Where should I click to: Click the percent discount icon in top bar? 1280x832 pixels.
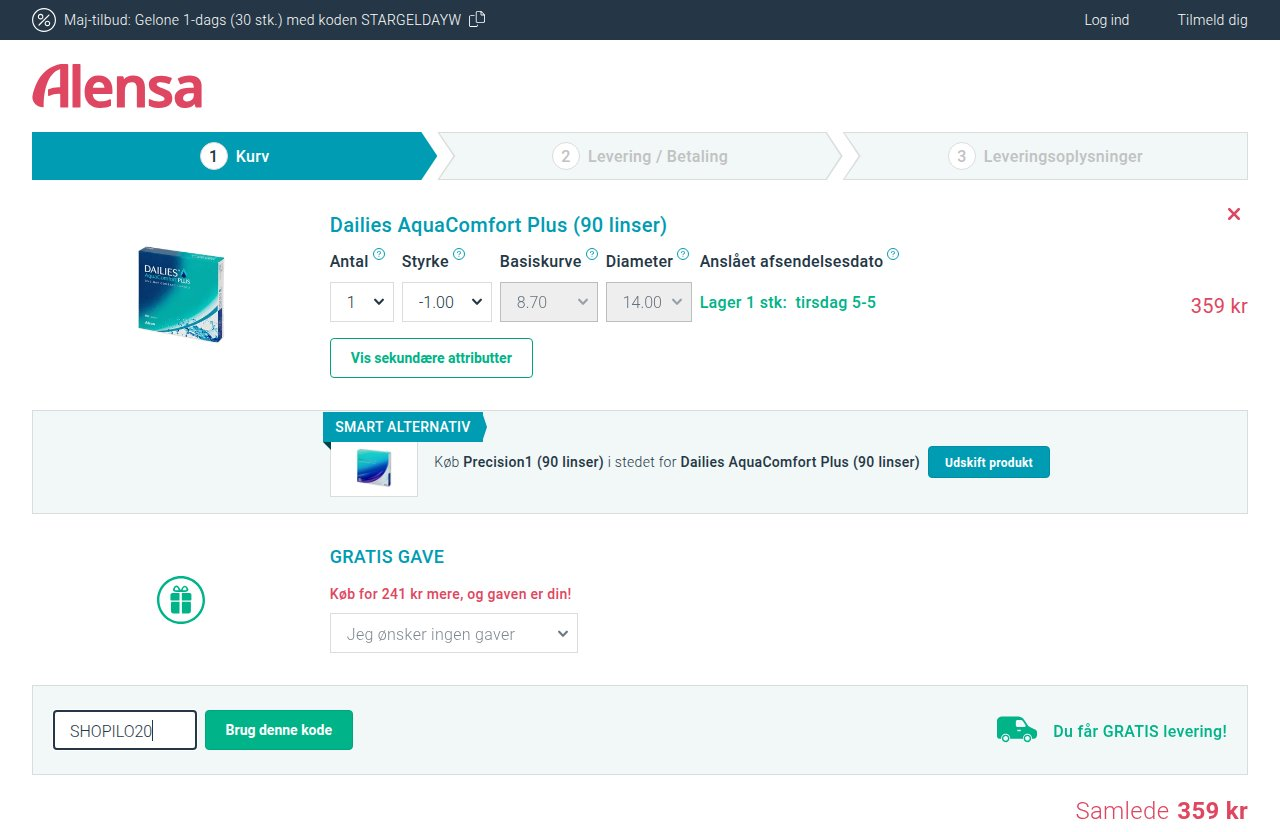[x=44, y=20]
